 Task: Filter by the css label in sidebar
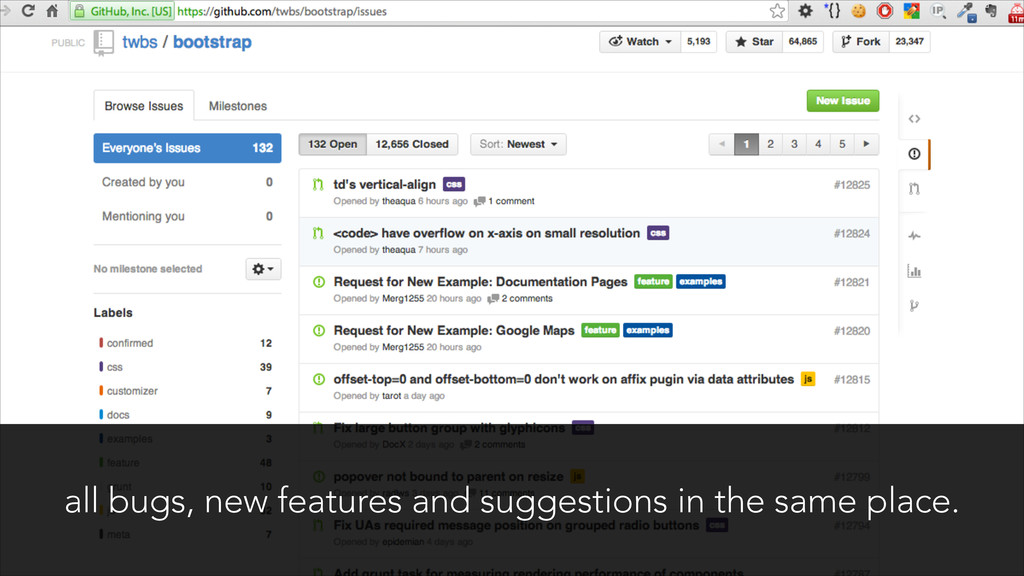[x=185, y=367]
